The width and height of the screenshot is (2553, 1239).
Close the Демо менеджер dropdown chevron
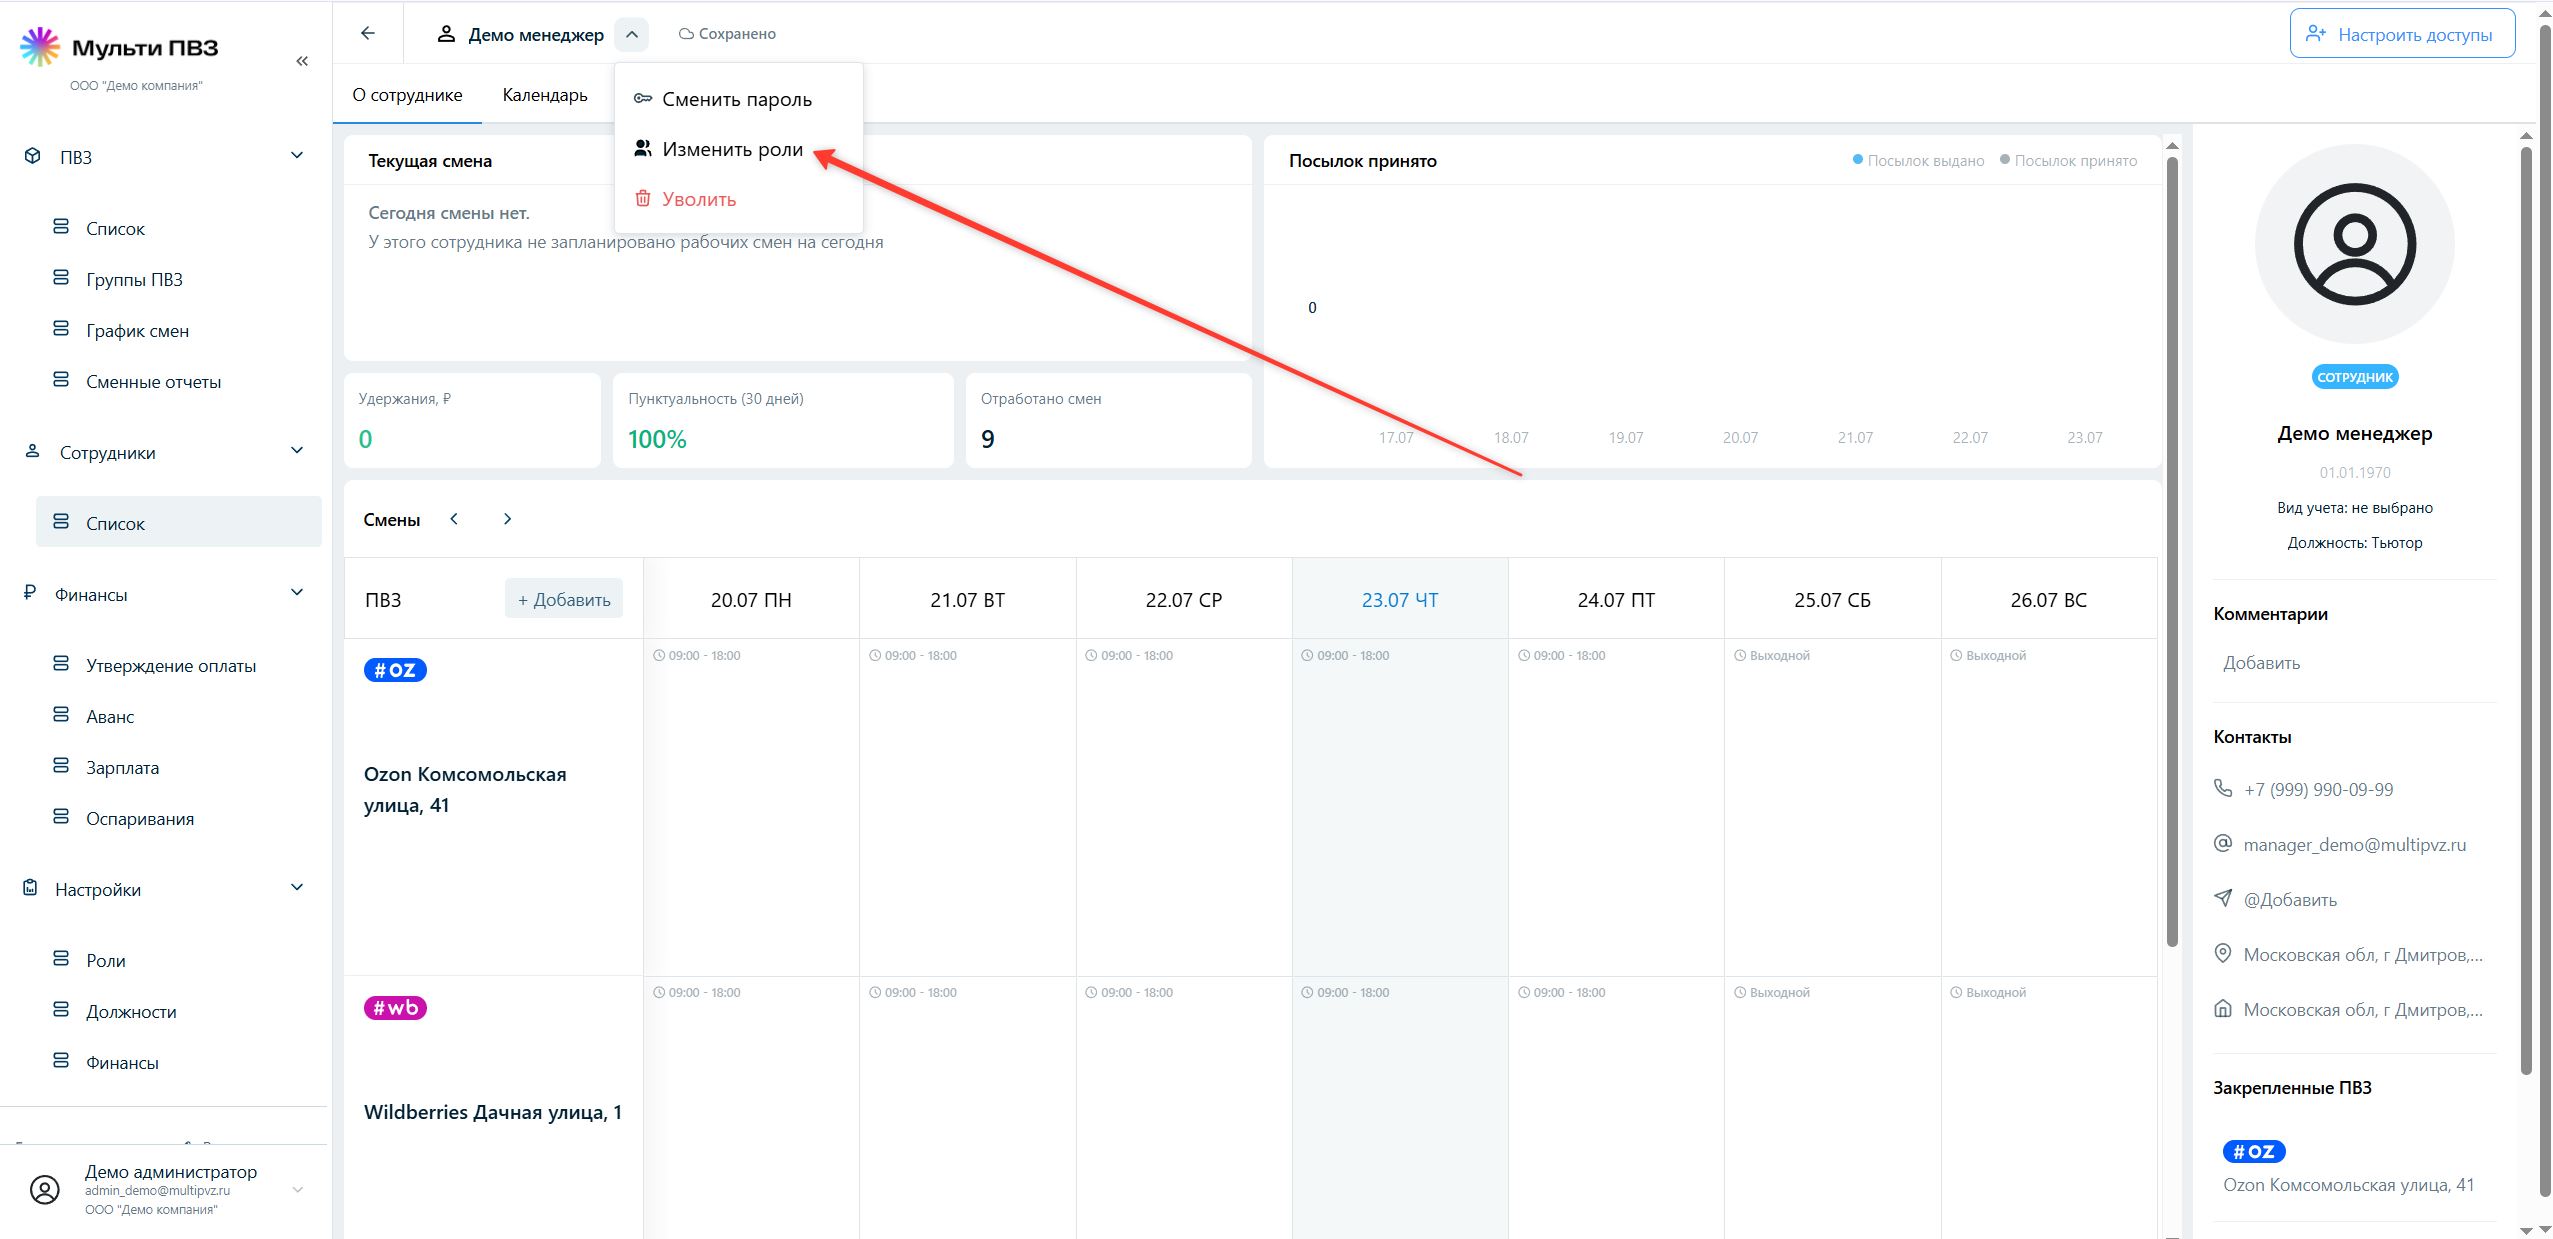(632, 35)
